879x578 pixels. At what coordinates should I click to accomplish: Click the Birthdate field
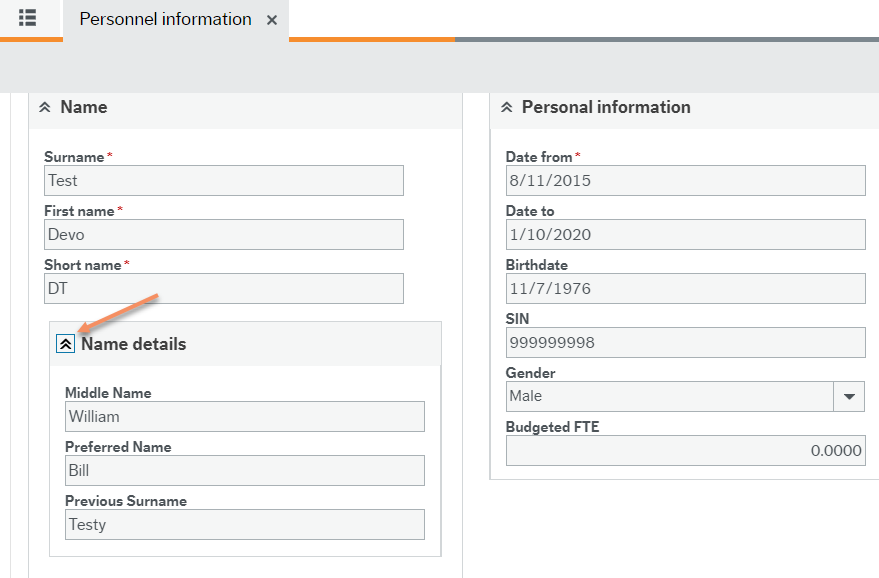(x=685, y=289)
